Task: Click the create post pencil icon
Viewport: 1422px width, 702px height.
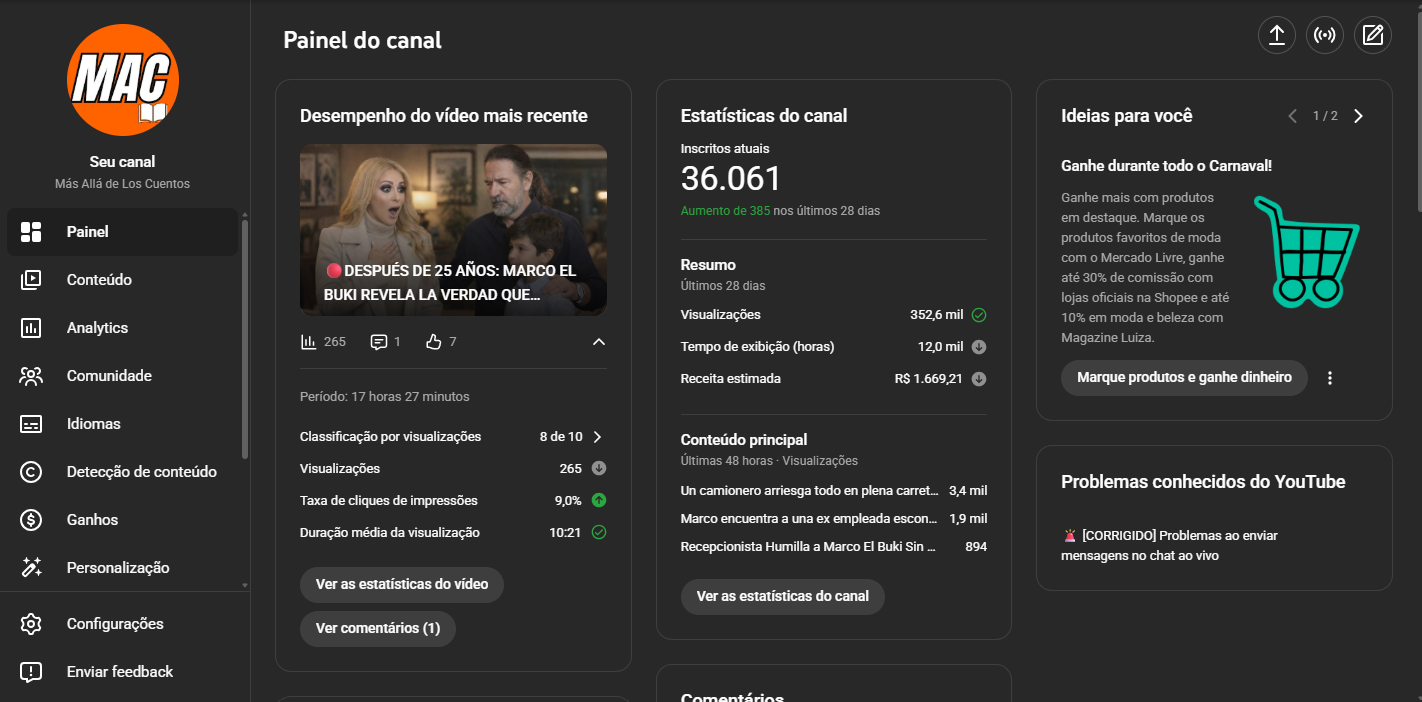Action: tap(1372, 36)
